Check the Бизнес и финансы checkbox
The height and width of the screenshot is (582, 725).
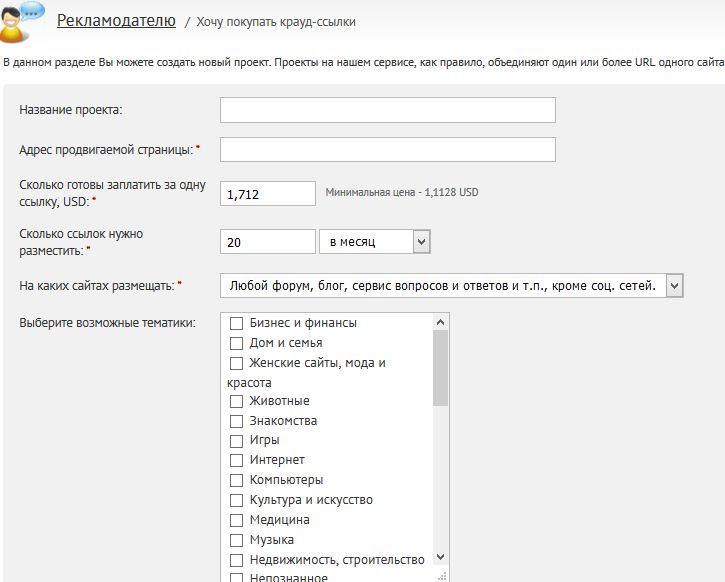point(236,323)
